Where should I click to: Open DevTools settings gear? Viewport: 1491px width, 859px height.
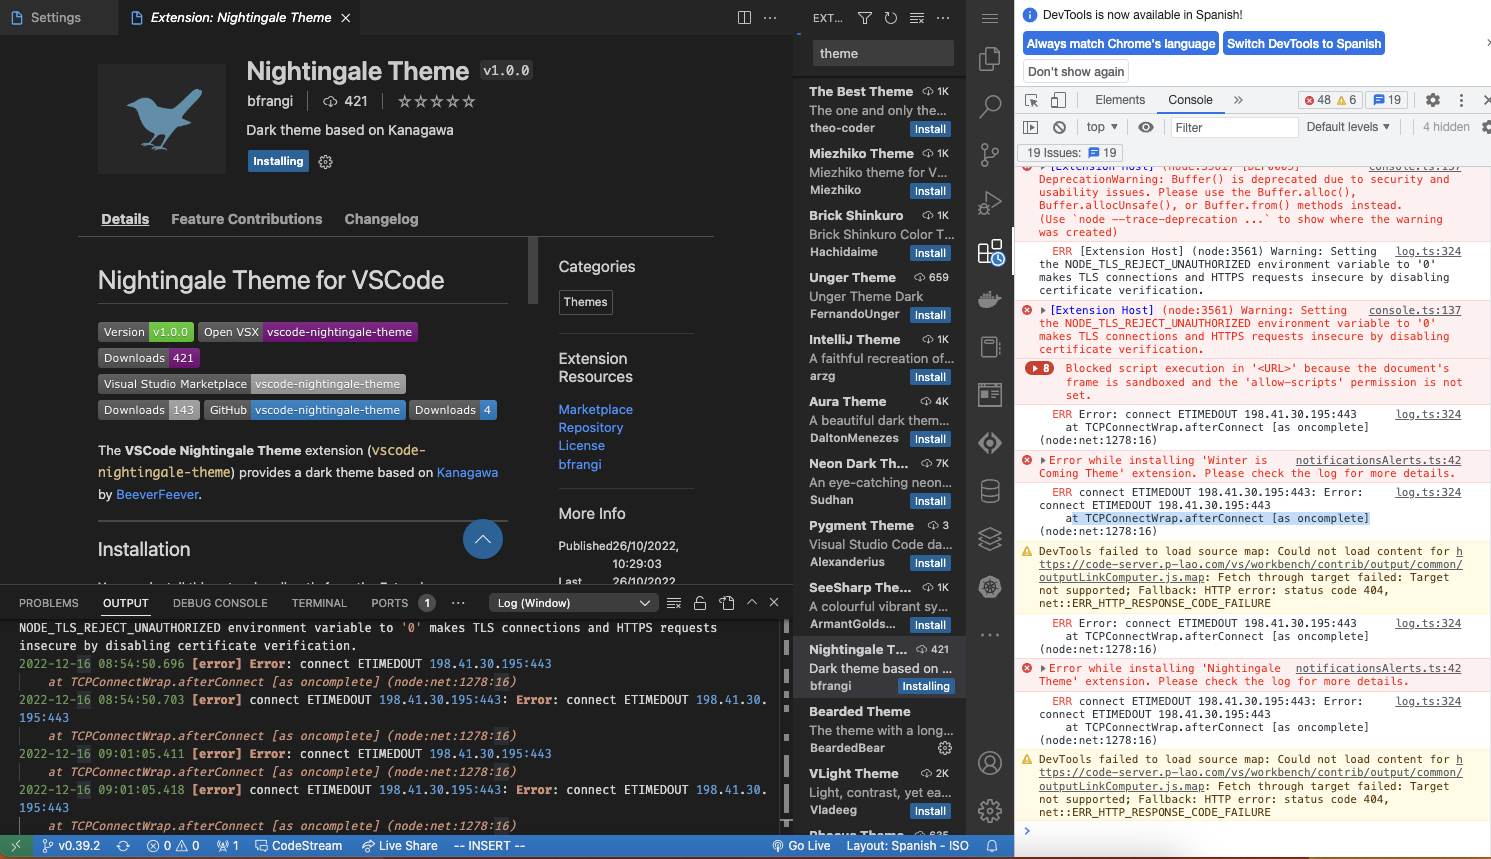pos(1433,100)
